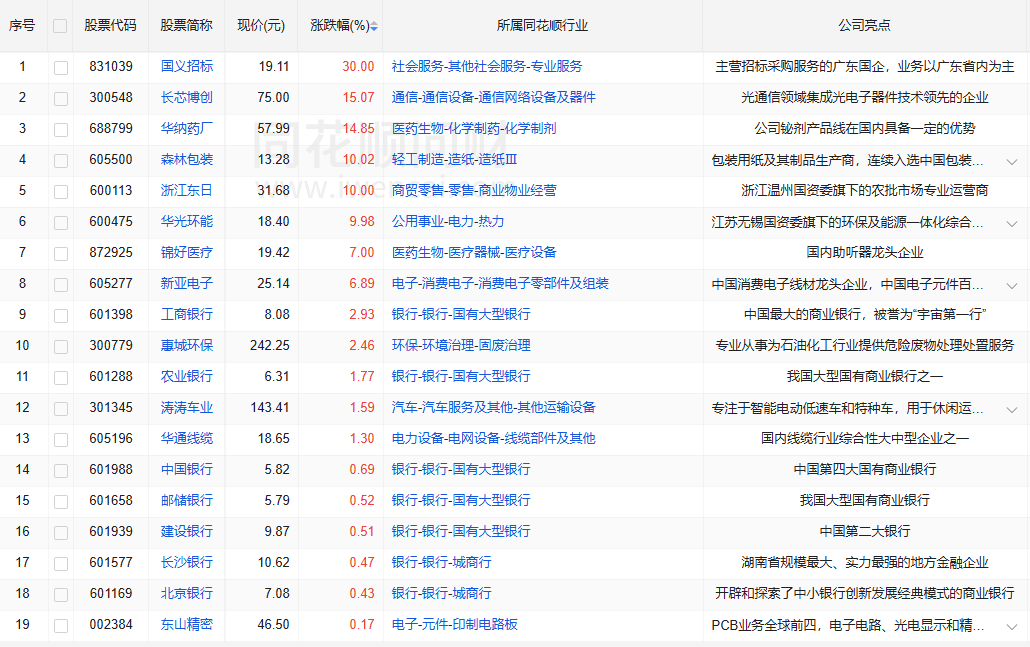Click the 股票代码 column header

[x=110, y=26]
